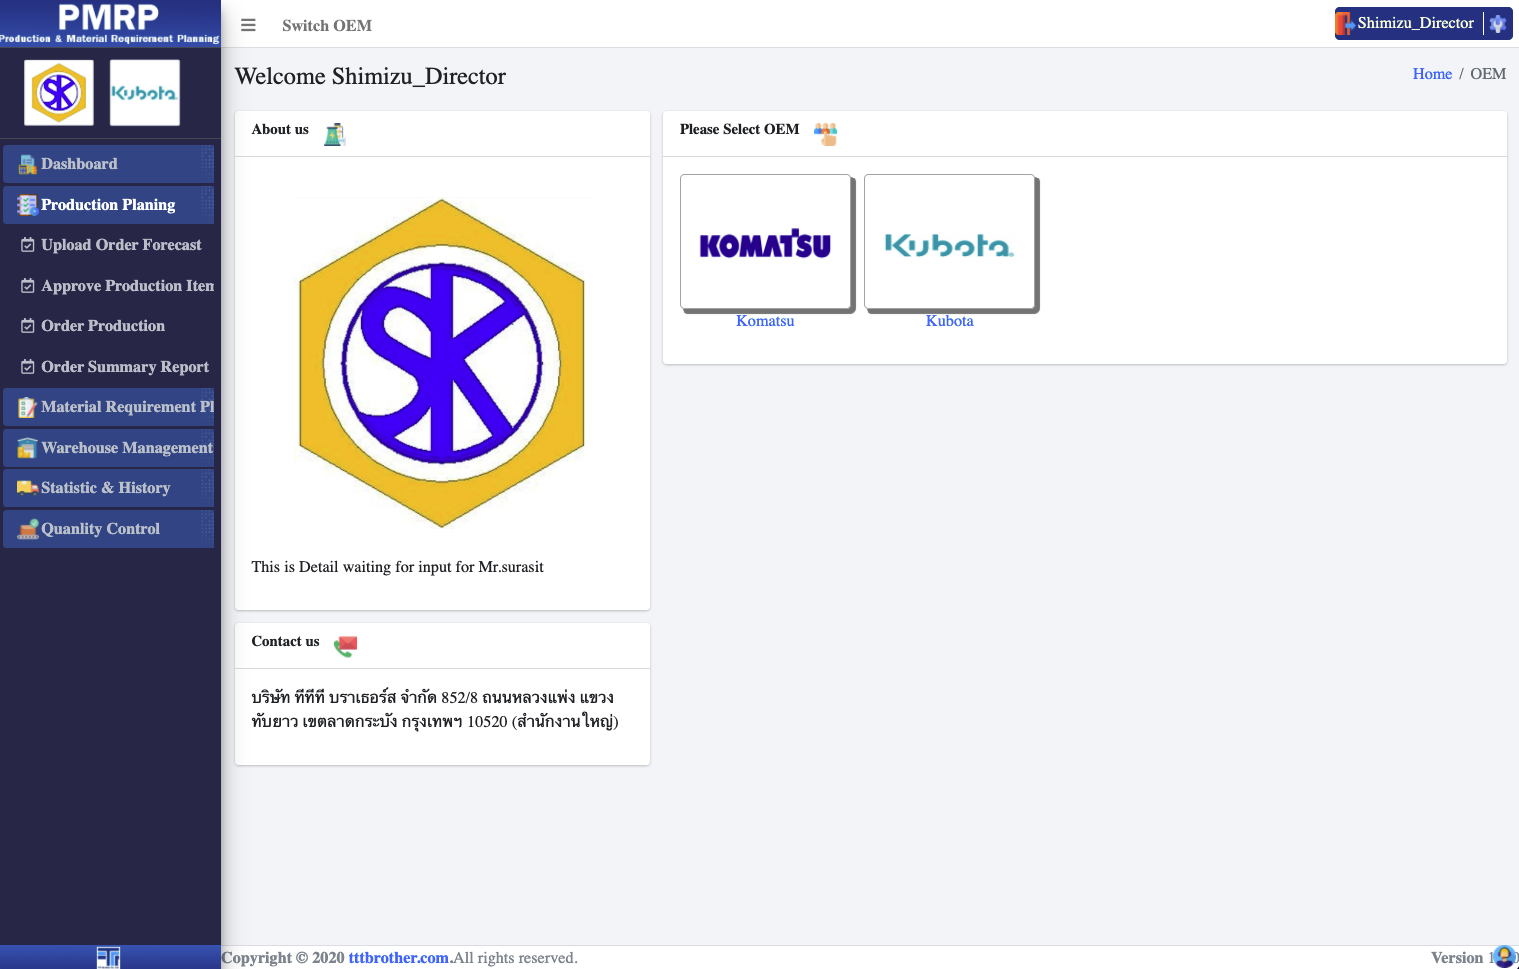Toggle the hamburger sidebar menu
This screenshot has width=1519, height=969.
click(248, 25)
